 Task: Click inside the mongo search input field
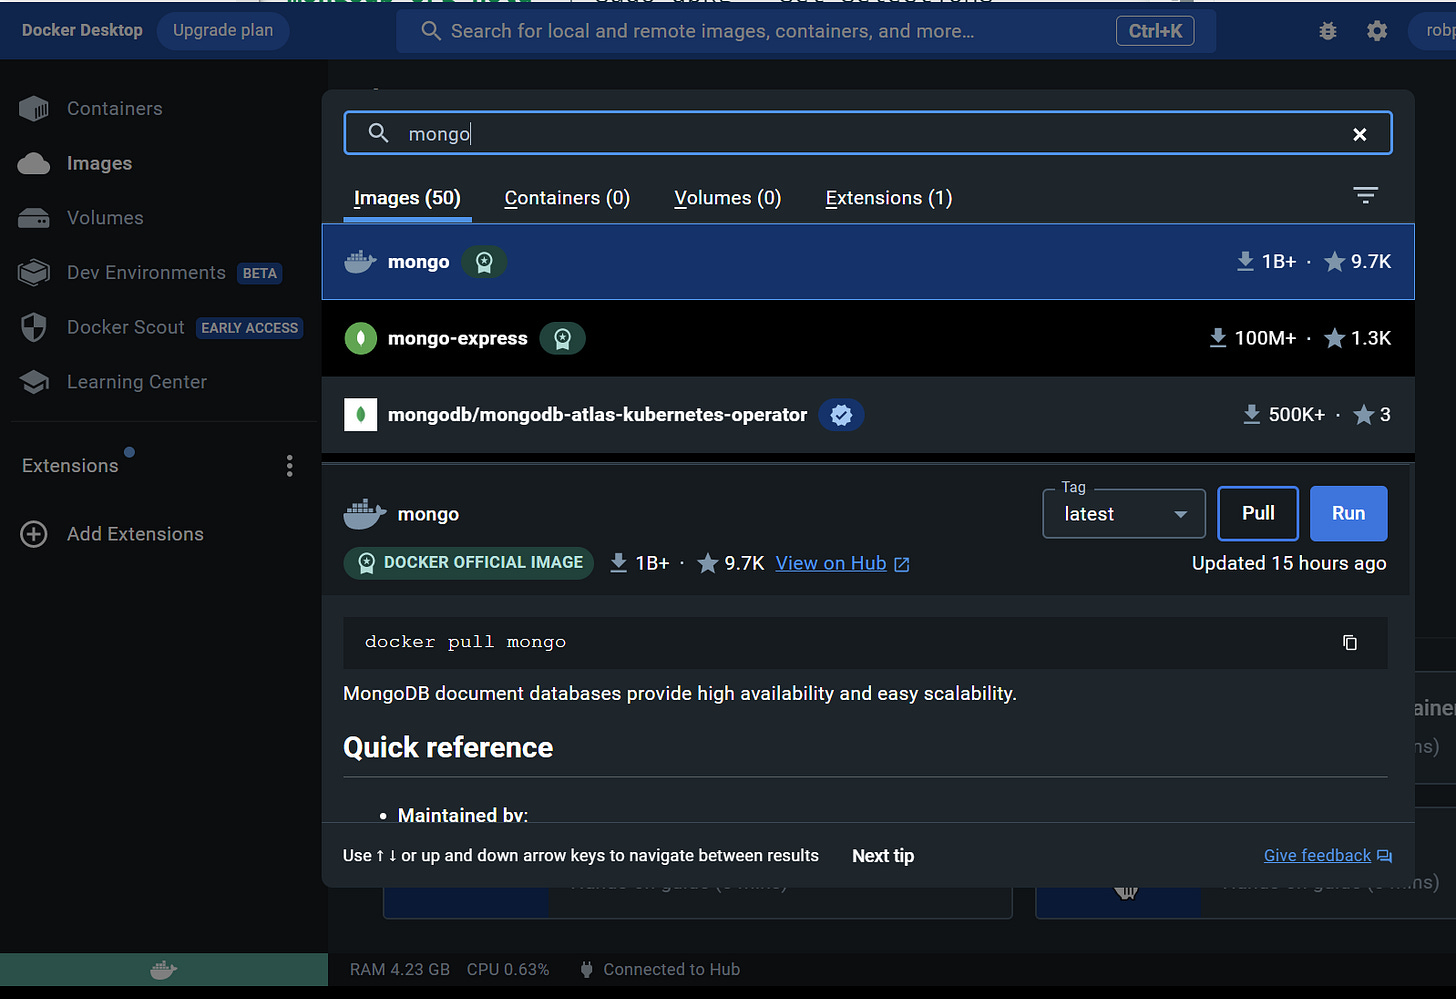coord(868,133)
